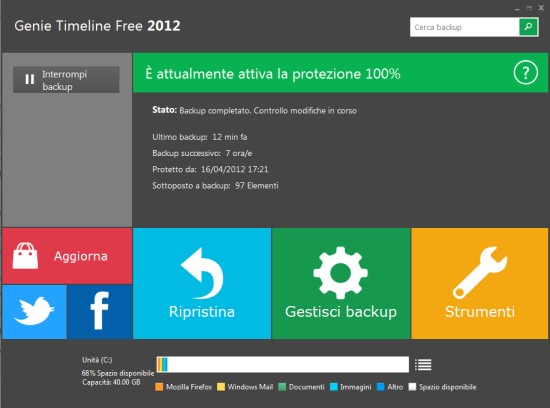Viewport: 550px width, 408px height.
Task: Open the Strumenti wrench tile
Action: pos(479,283)
